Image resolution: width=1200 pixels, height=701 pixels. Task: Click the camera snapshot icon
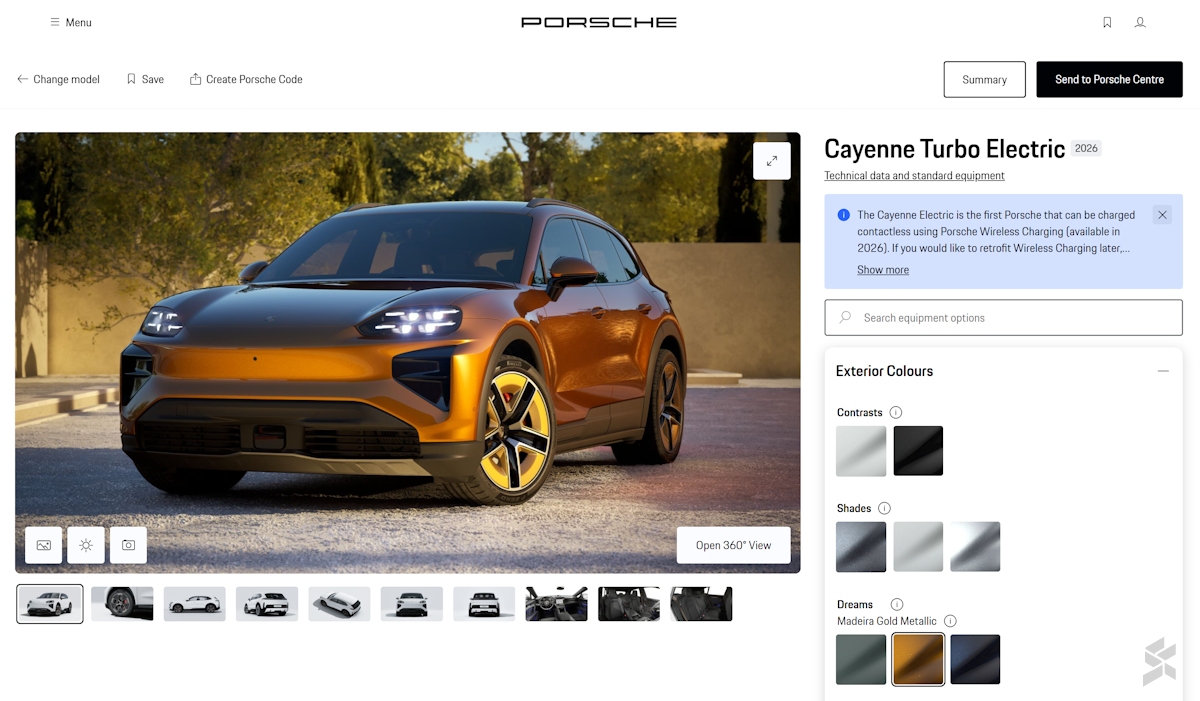128,545
